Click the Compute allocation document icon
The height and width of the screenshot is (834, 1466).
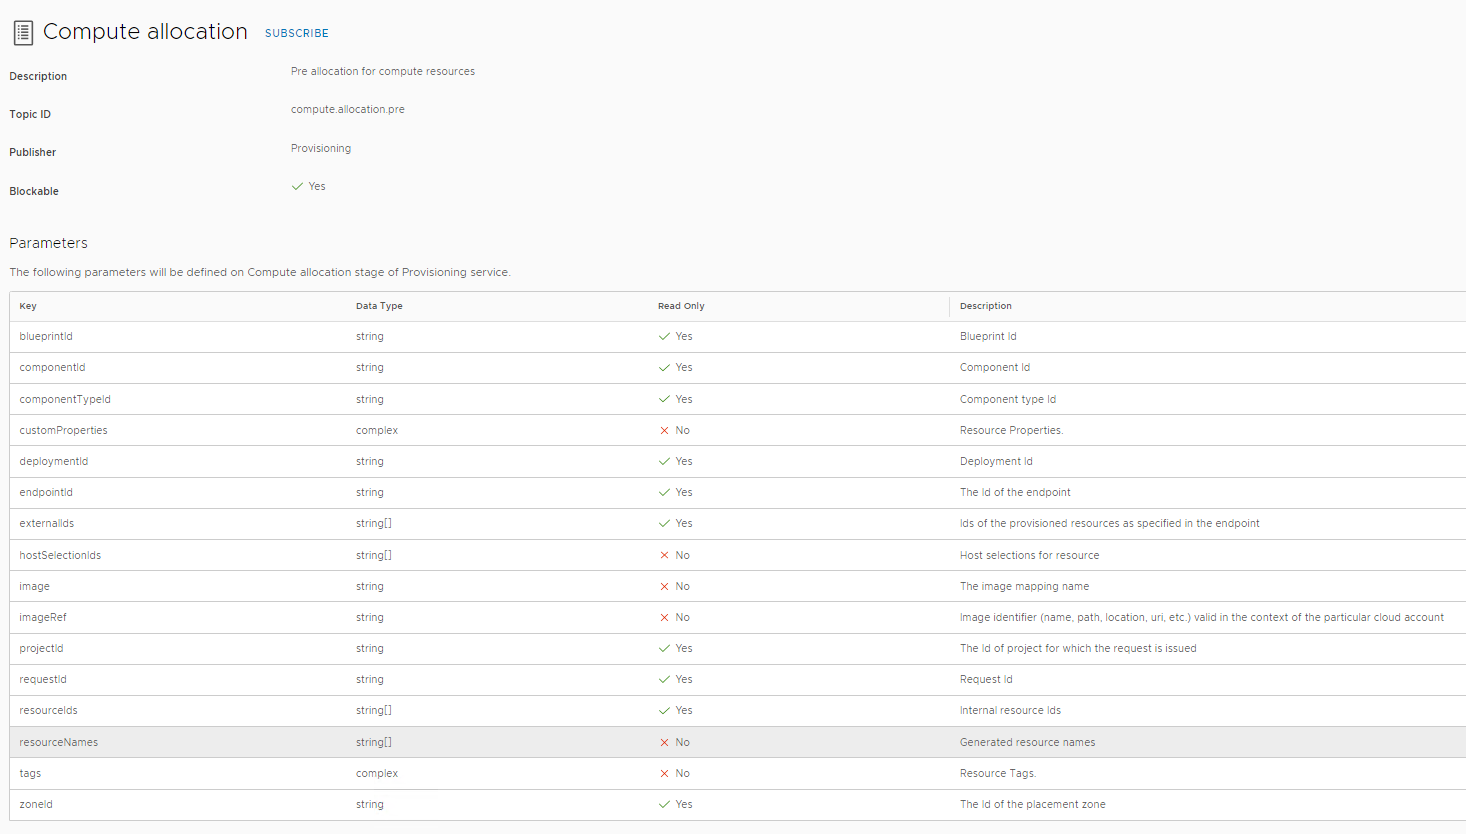click(22, 31)
